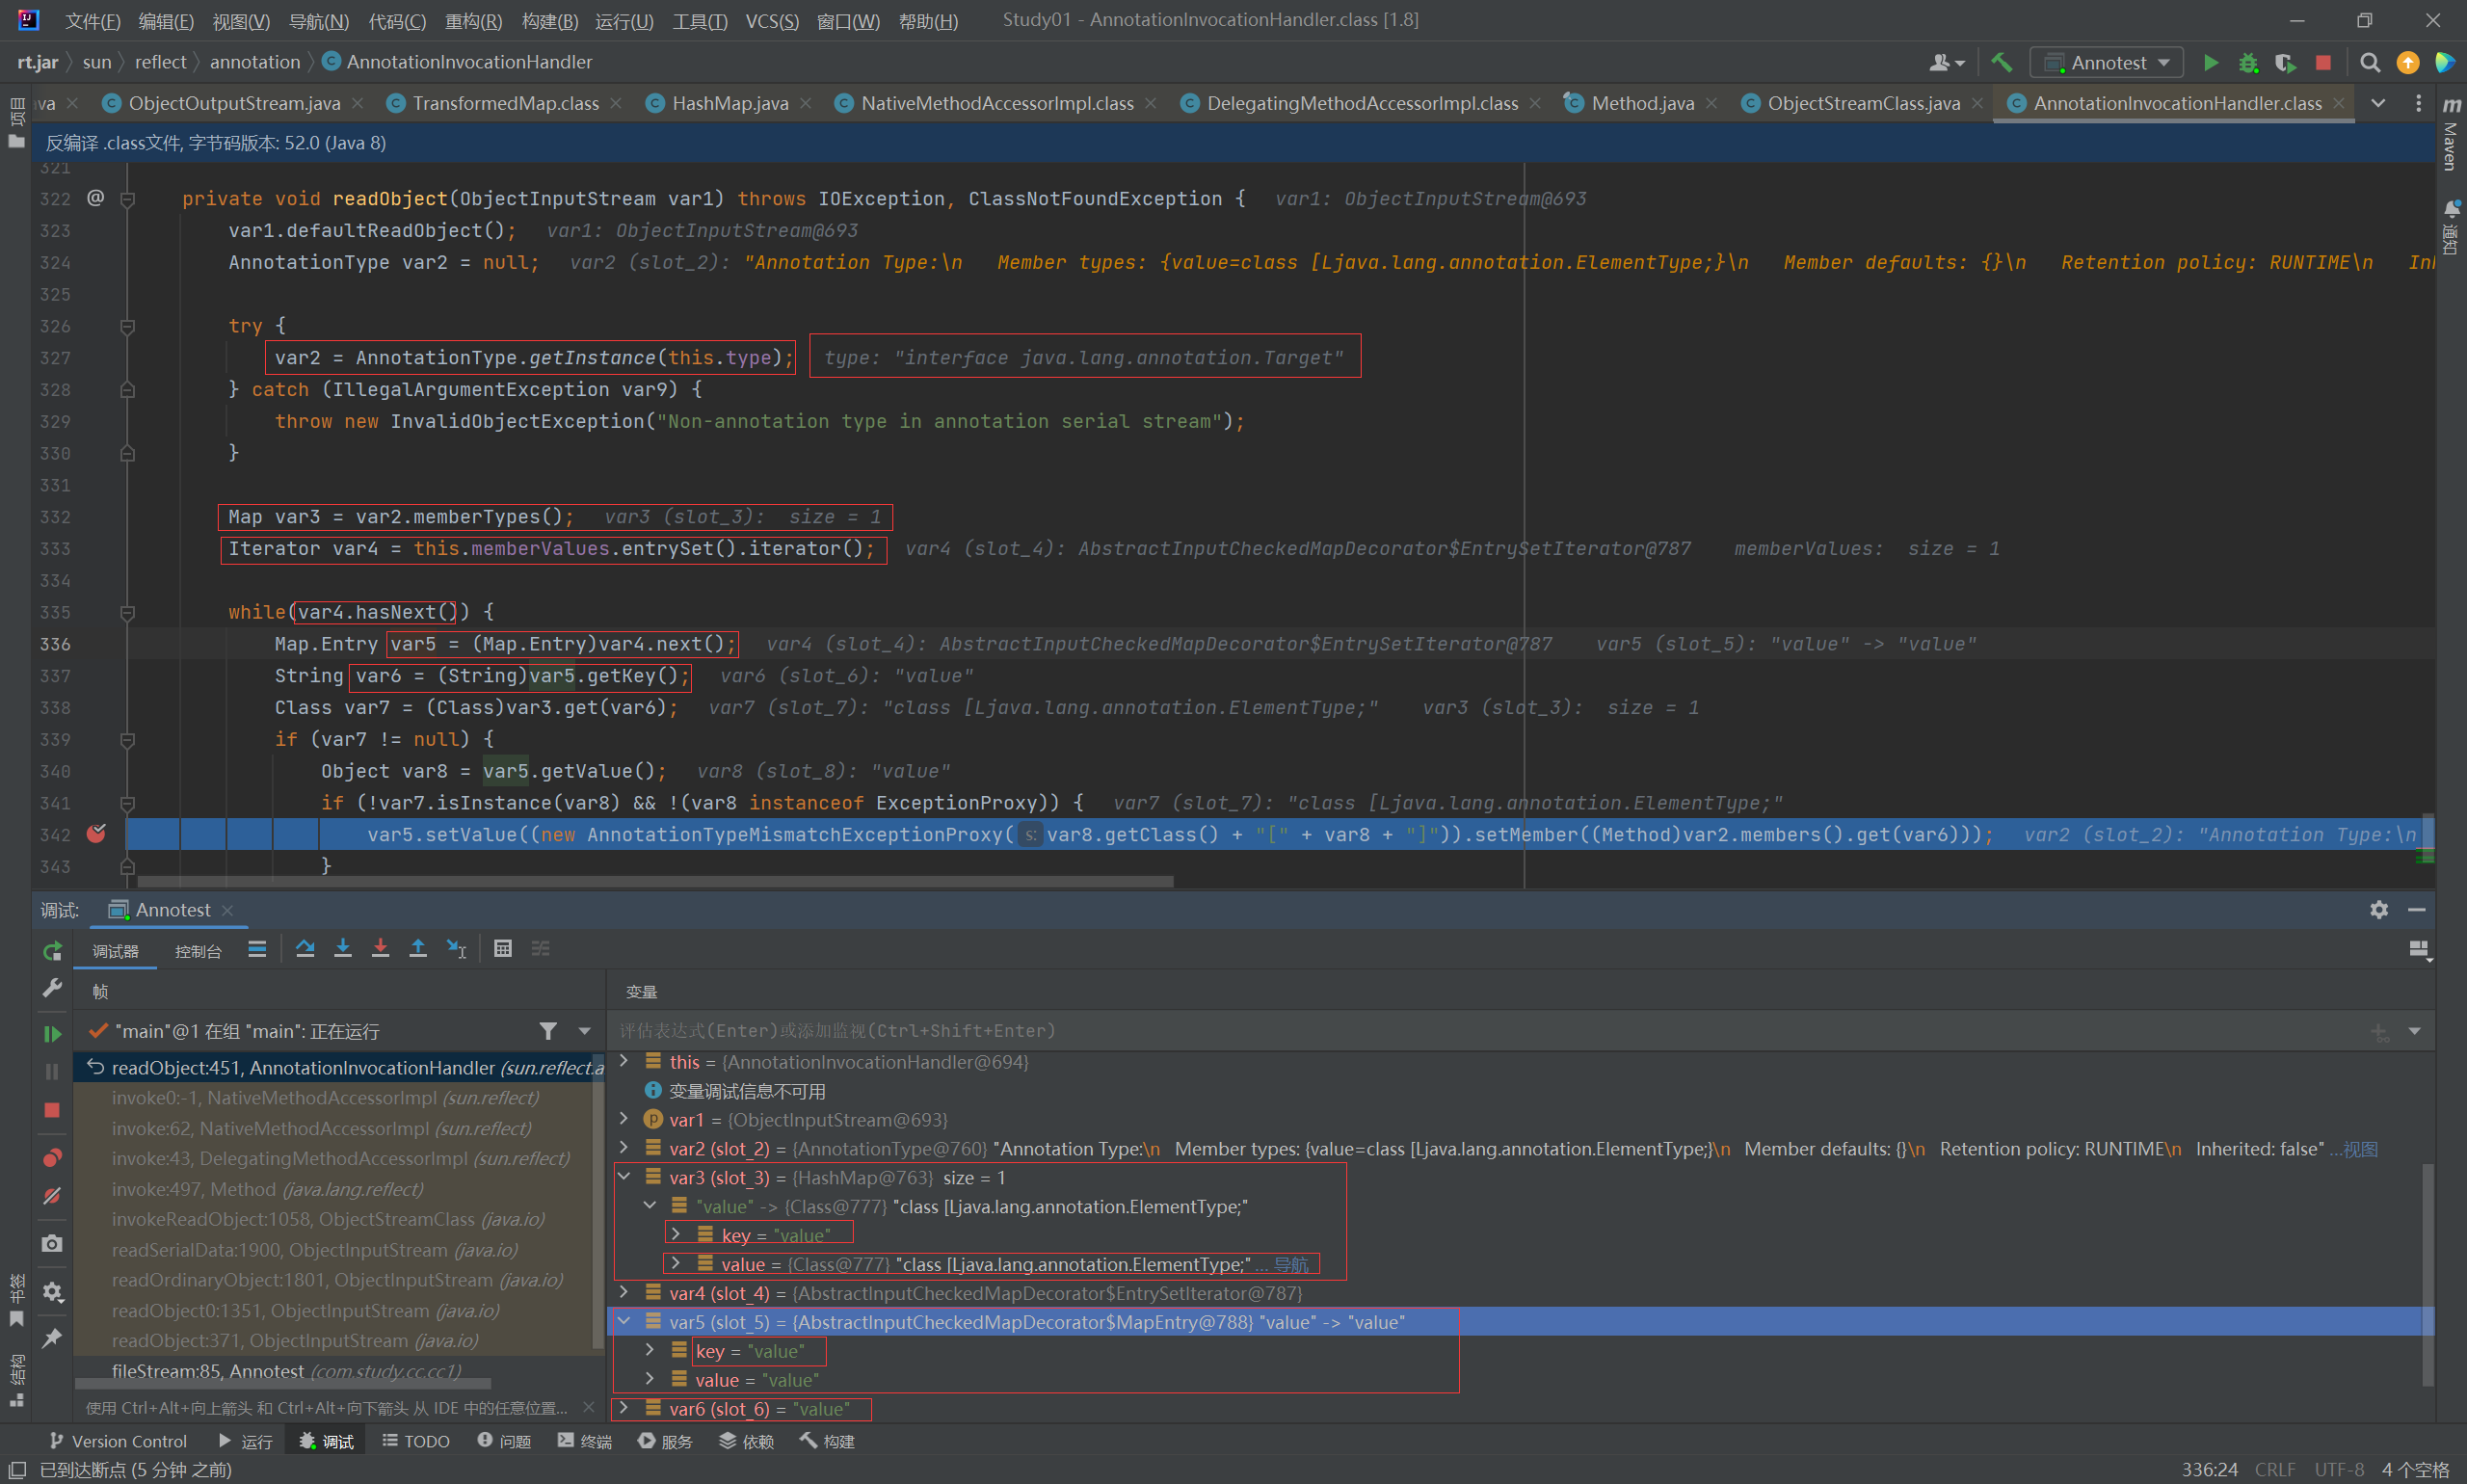Click the Step Into debugger icon
The width and height of the screenshot is (2467, 1484).
pos(343,949)
